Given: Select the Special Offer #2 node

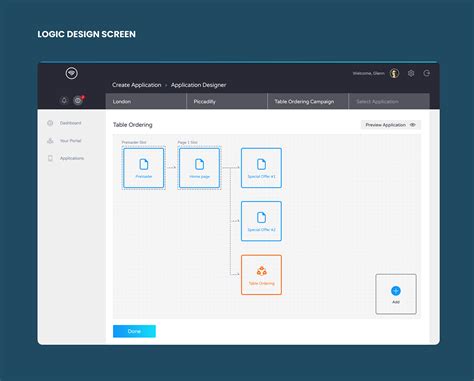Looking at the screenshot, I should 261,221.
